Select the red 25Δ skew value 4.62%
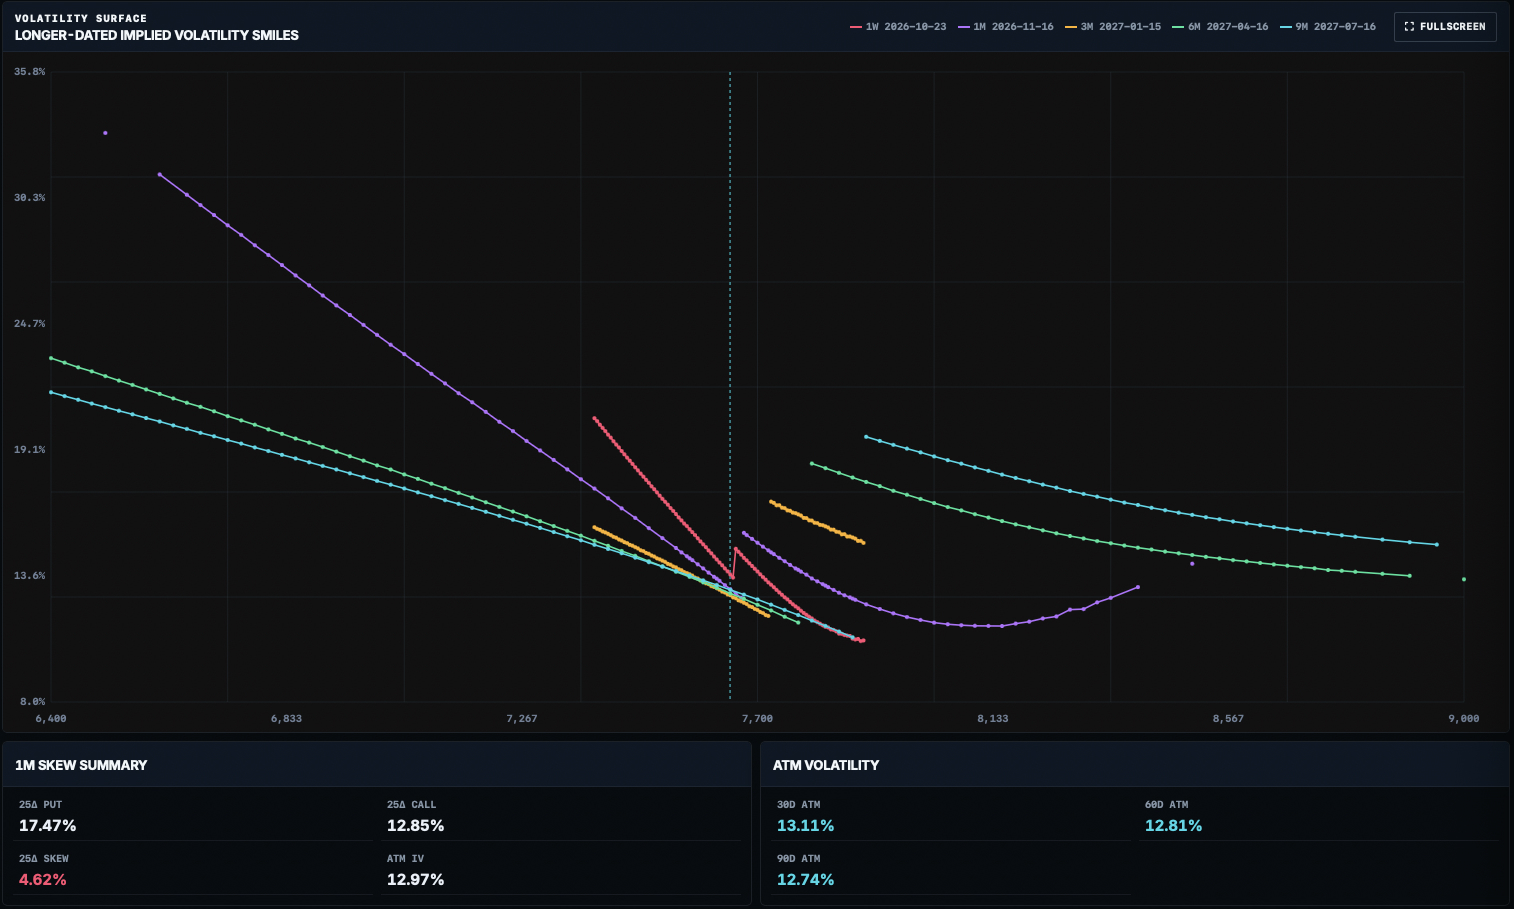The height and width of the screenshot is (909, 1514). [43, 880]
